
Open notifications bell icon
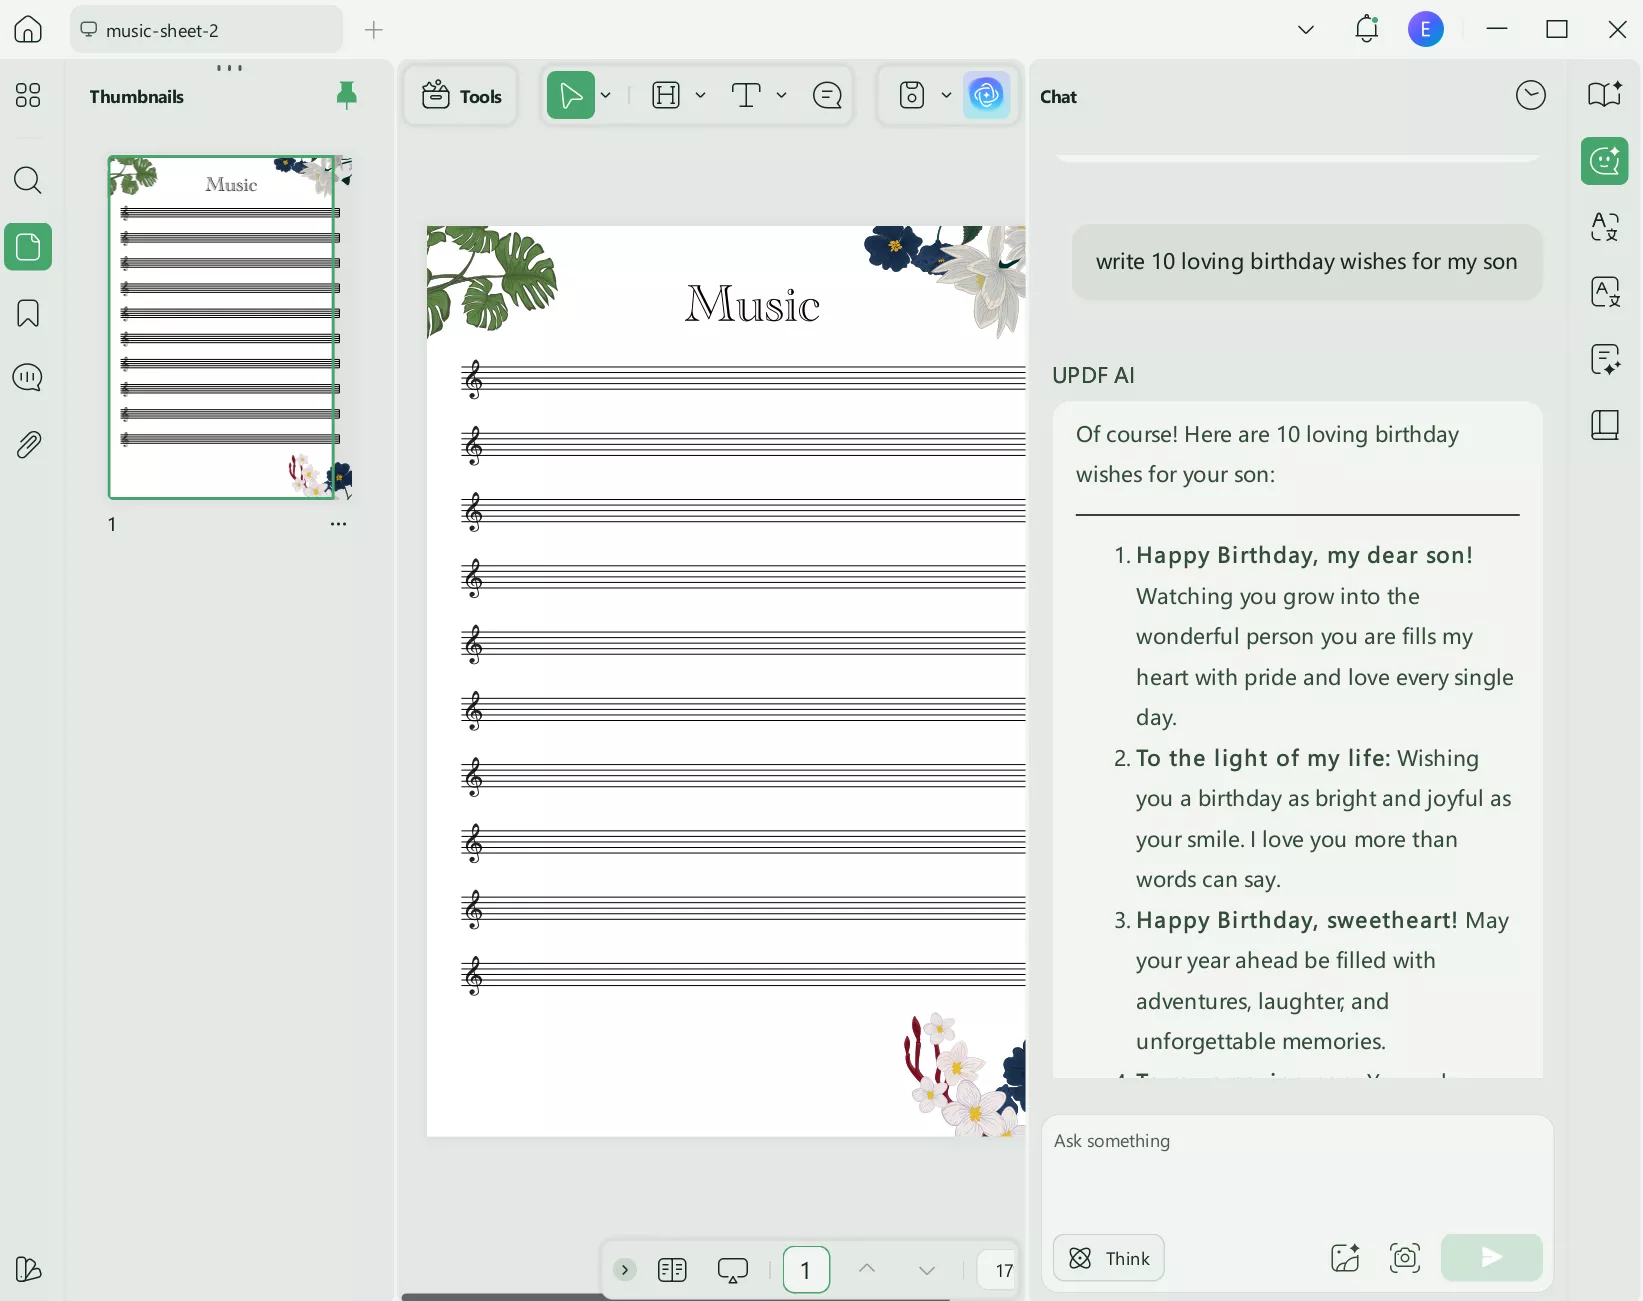[1367, 29]
